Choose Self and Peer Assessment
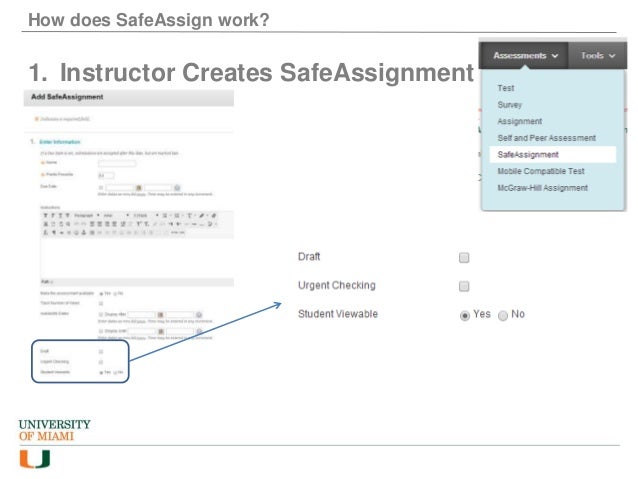This screenshot has height=479, width=638. point(546,138)
